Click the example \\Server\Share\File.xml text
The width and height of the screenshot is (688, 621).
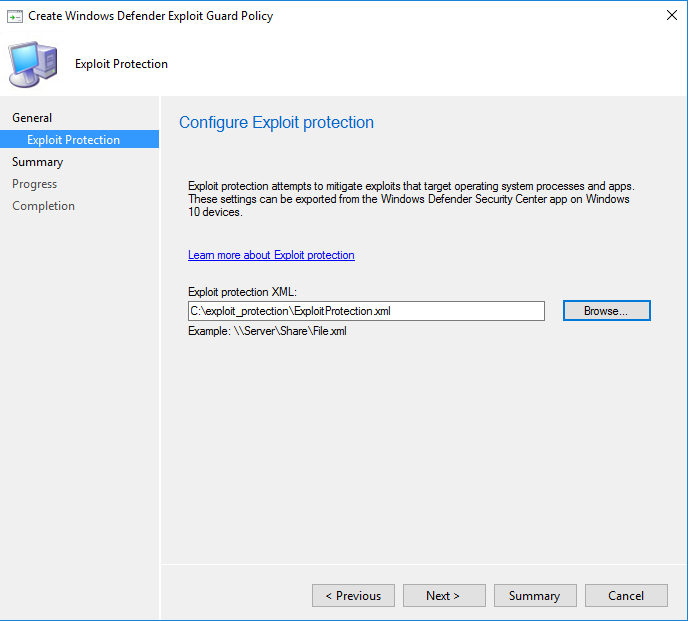267,331
